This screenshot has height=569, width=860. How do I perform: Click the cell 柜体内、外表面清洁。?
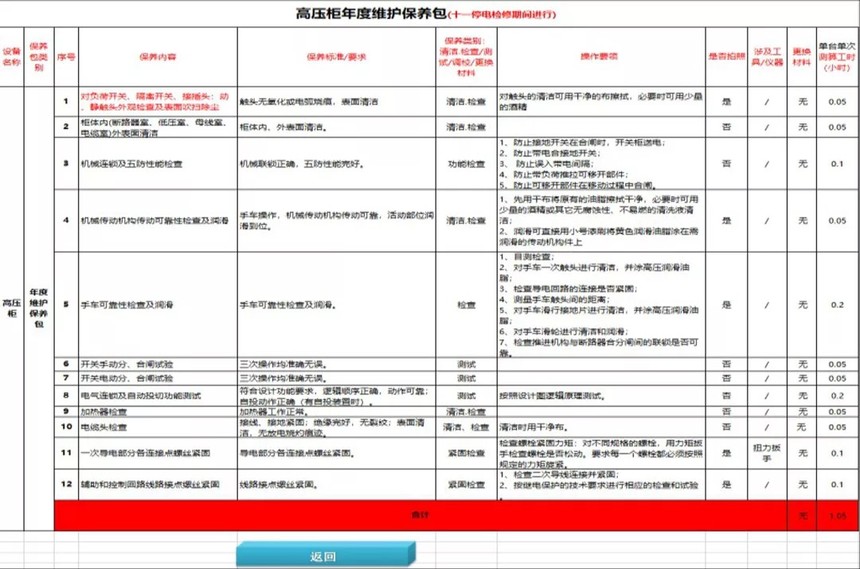coord(336,127)
